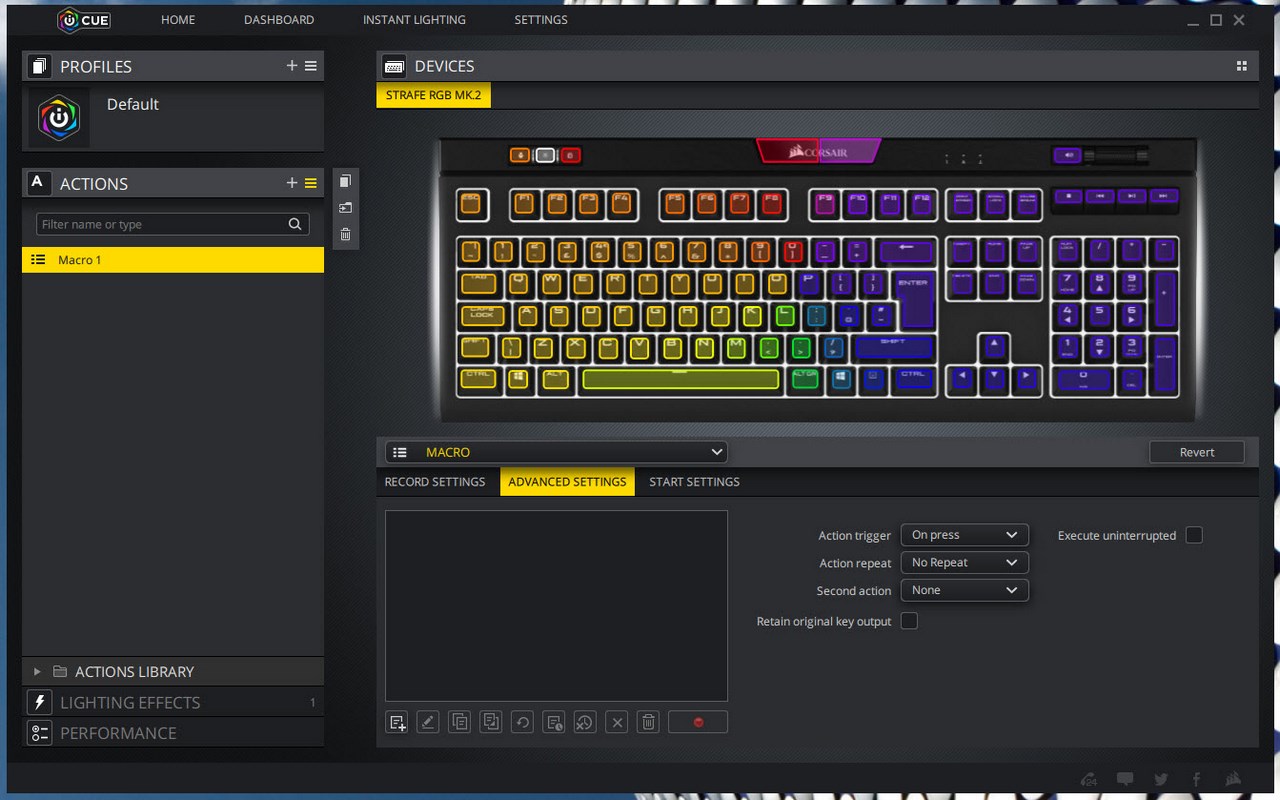Go to the HOME menu
This screenshot has height=800, width=1280.
pyautogui.click(x=178, y=20)
